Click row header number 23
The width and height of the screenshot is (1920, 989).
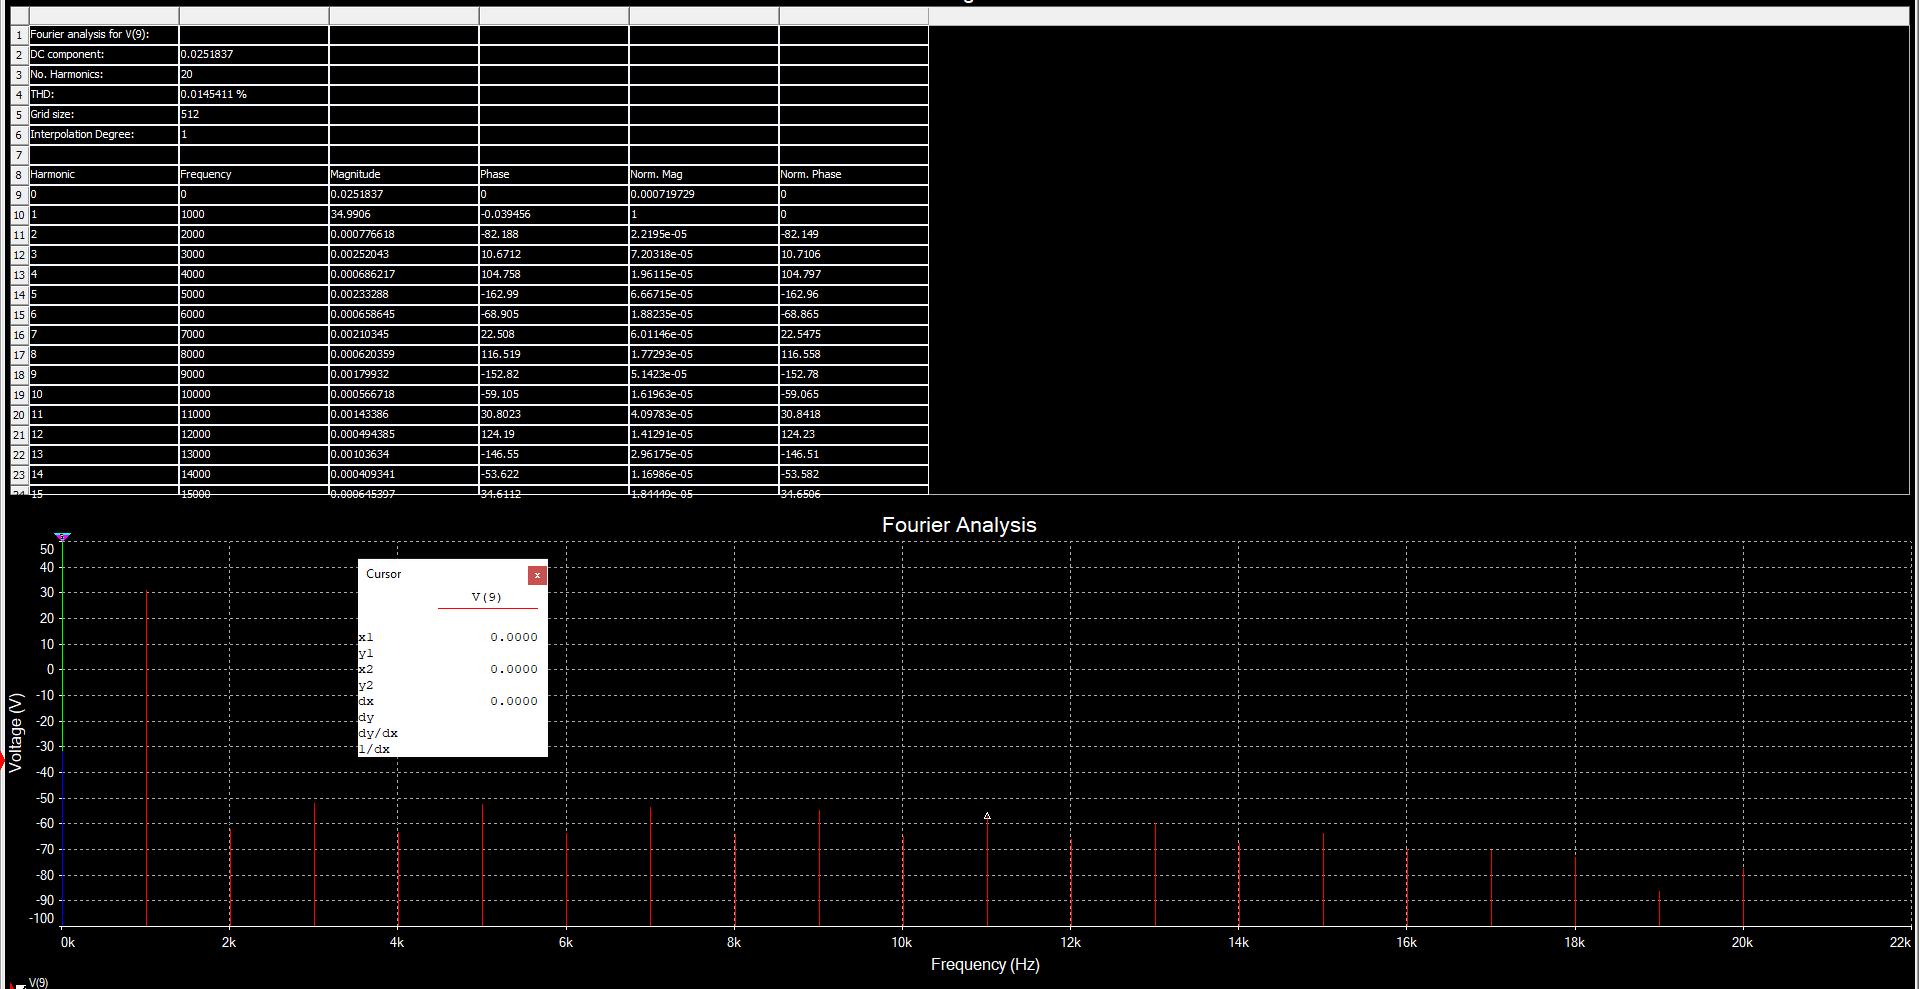pyautogui.click(x=19, y=475)
